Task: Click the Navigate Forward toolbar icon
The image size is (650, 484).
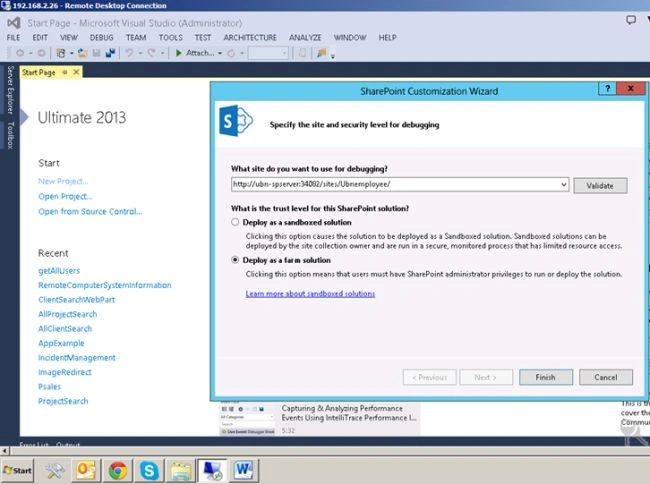Action: (x=41, y=53)
